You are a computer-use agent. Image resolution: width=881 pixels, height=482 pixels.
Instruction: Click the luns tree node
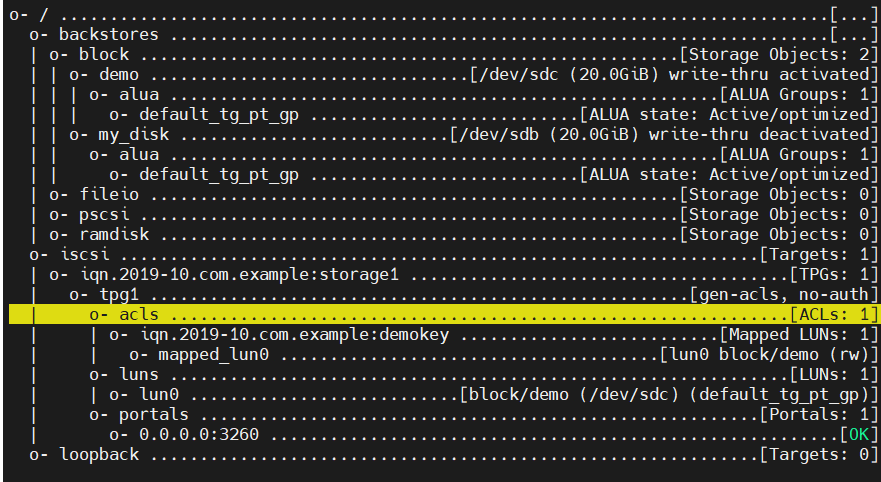(x=139, y=375)
